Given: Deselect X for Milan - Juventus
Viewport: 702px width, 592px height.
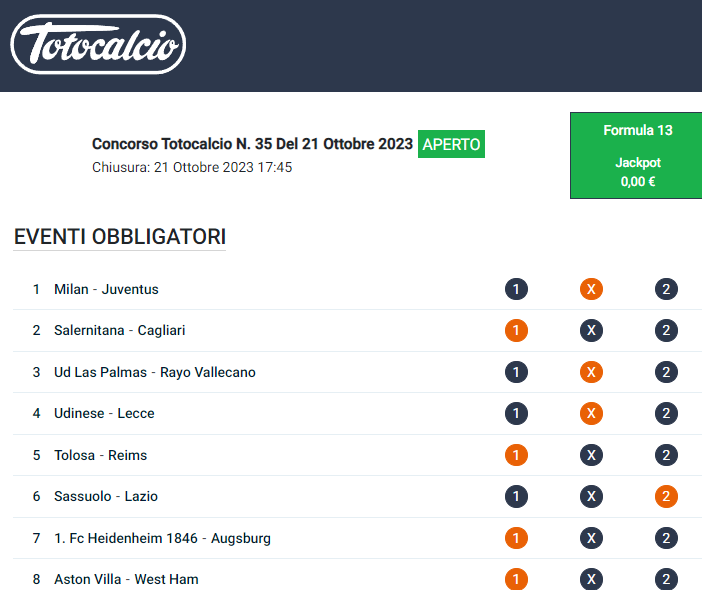Looking at the screenshot, I should click(591, 289).
